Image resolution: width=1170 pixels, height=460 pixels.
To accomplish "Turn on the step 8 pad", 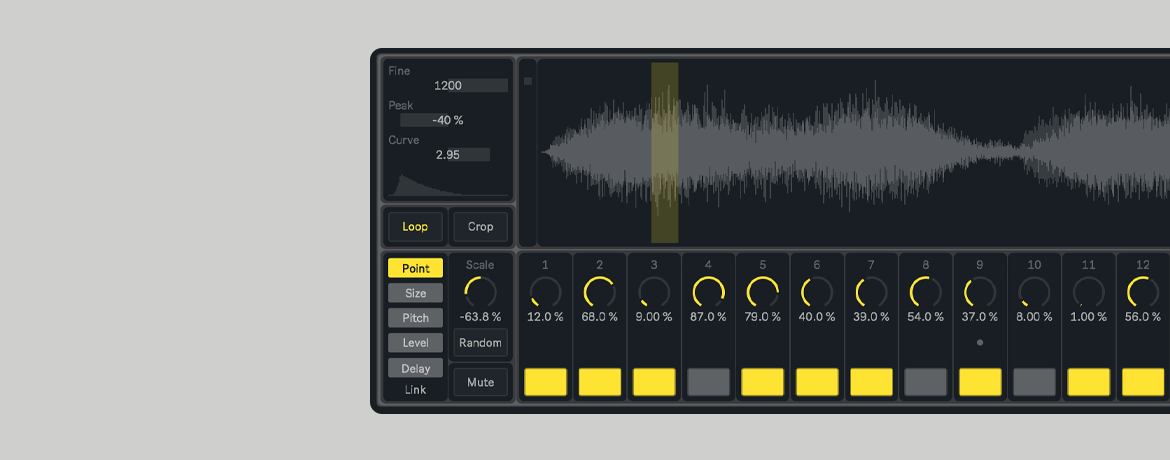I will click(x=925, y=381).
